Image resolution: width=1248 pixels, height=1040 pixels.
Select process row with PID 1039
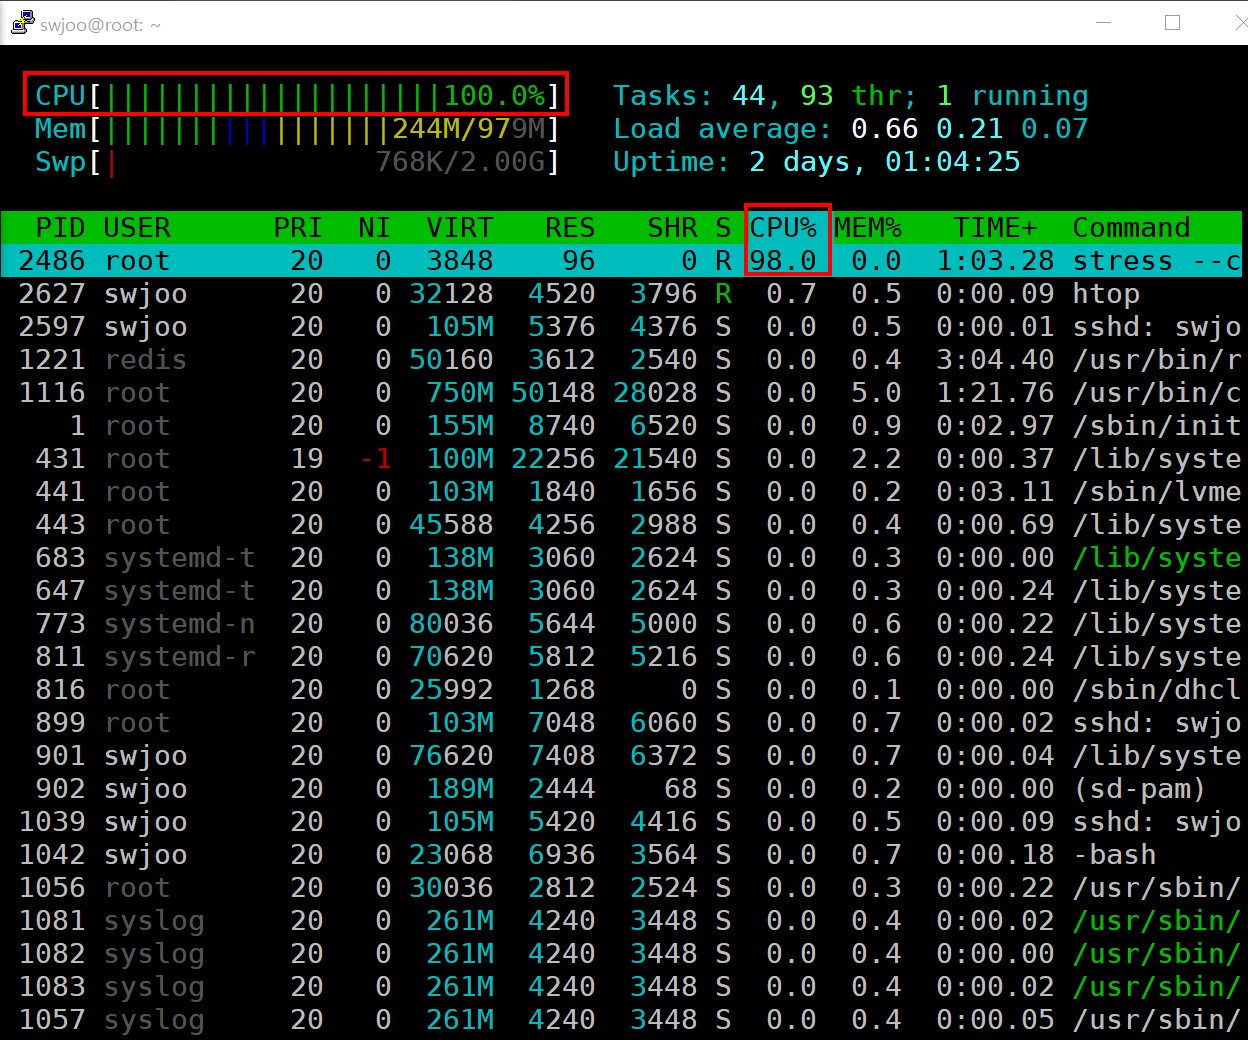tap(621, 821)
